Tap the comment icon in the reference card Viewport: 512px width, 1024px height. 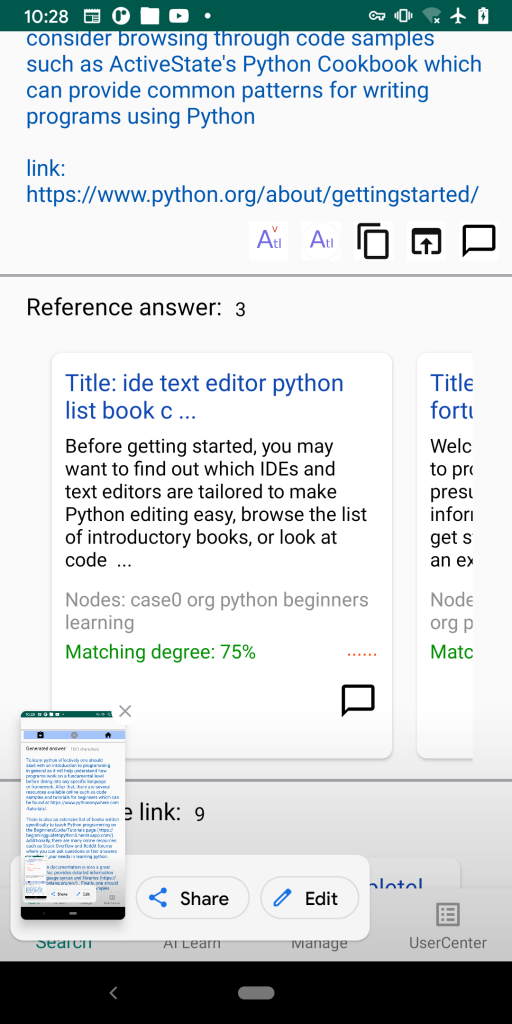[358, 700]
